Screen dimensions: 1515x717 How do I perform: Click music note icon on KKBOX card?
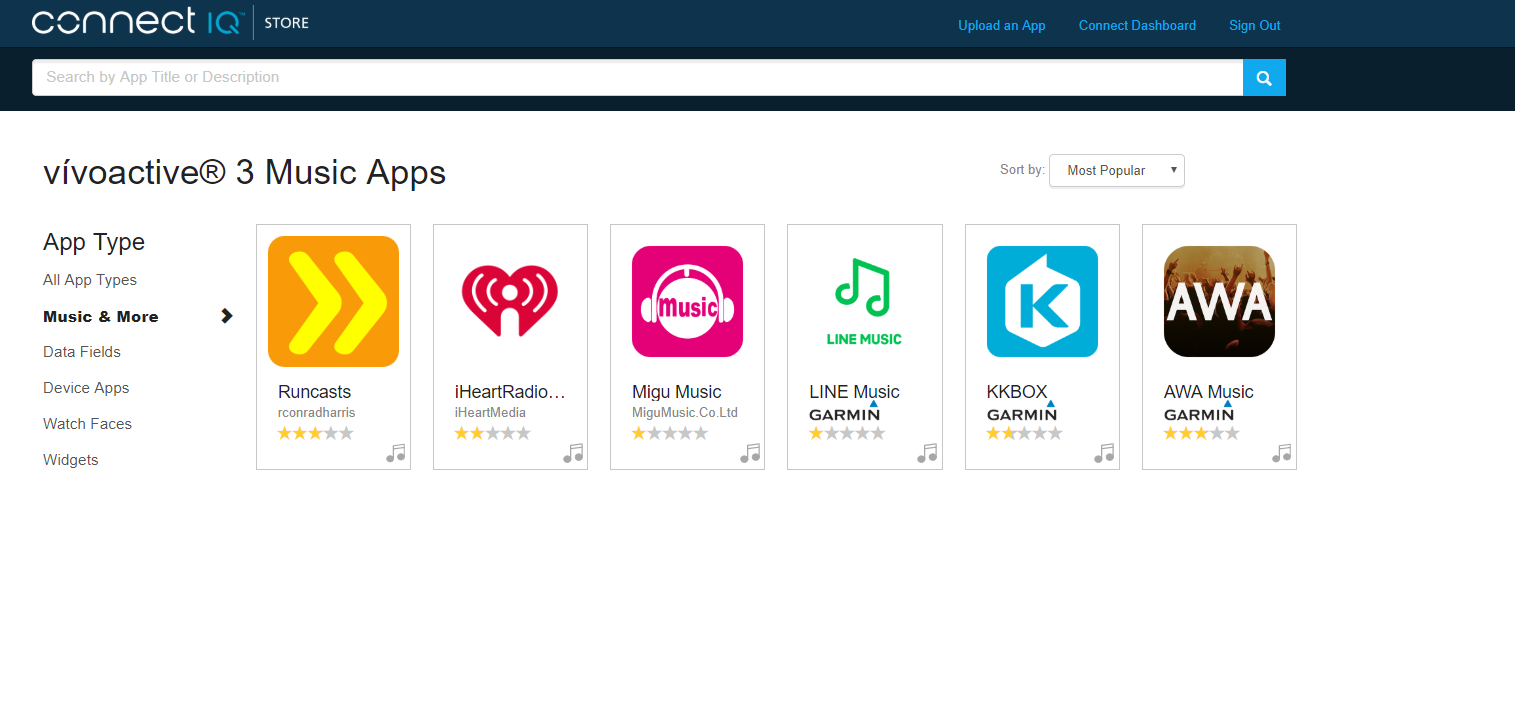tap(1104, 453)
